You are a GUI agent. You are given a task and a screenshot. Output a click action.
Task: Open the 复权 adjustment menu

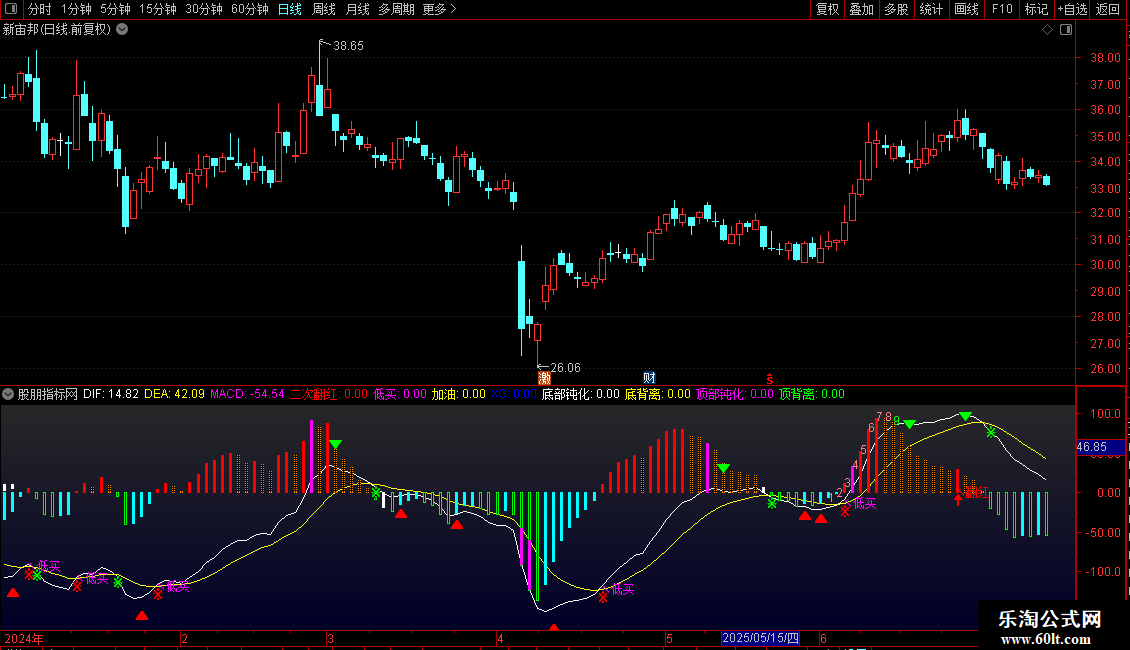click(x=827, y=9)
